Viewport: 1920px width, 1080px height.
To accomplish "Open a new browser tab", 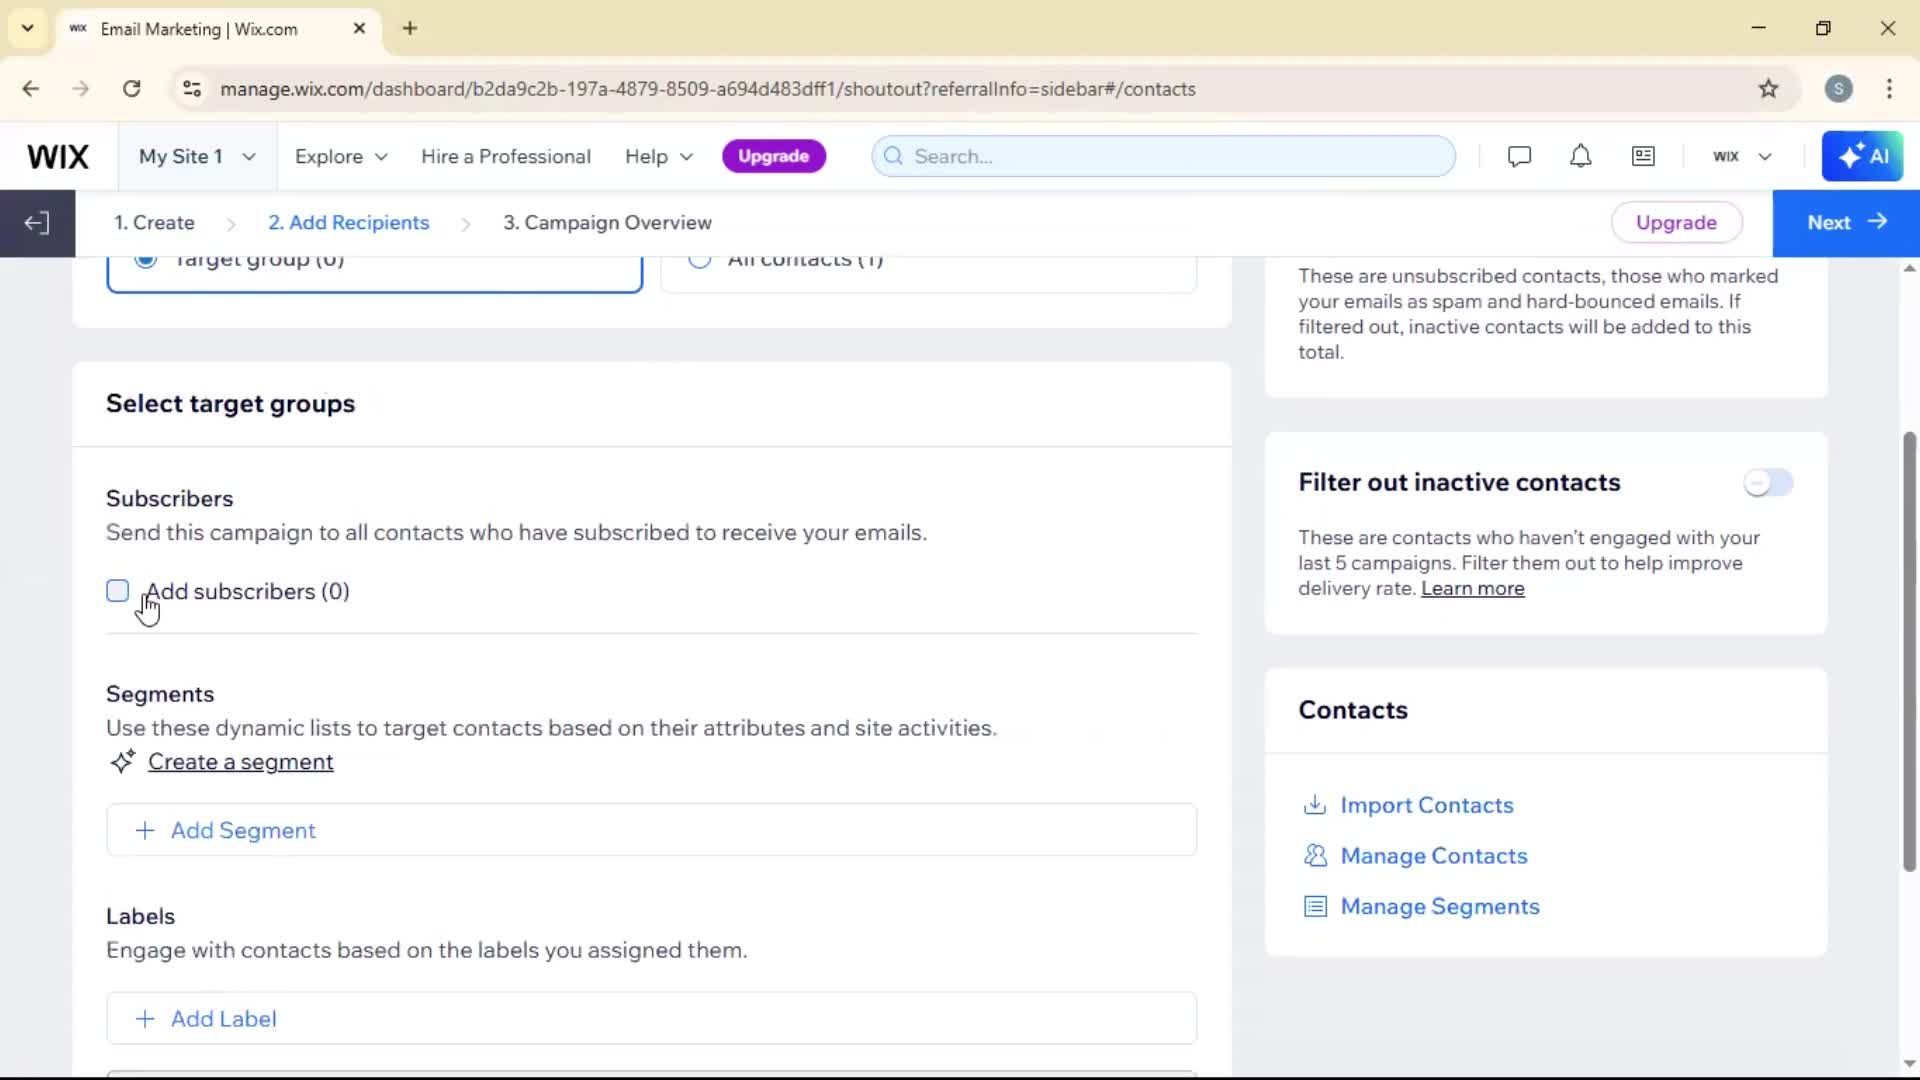I will (x=410, y=28).
